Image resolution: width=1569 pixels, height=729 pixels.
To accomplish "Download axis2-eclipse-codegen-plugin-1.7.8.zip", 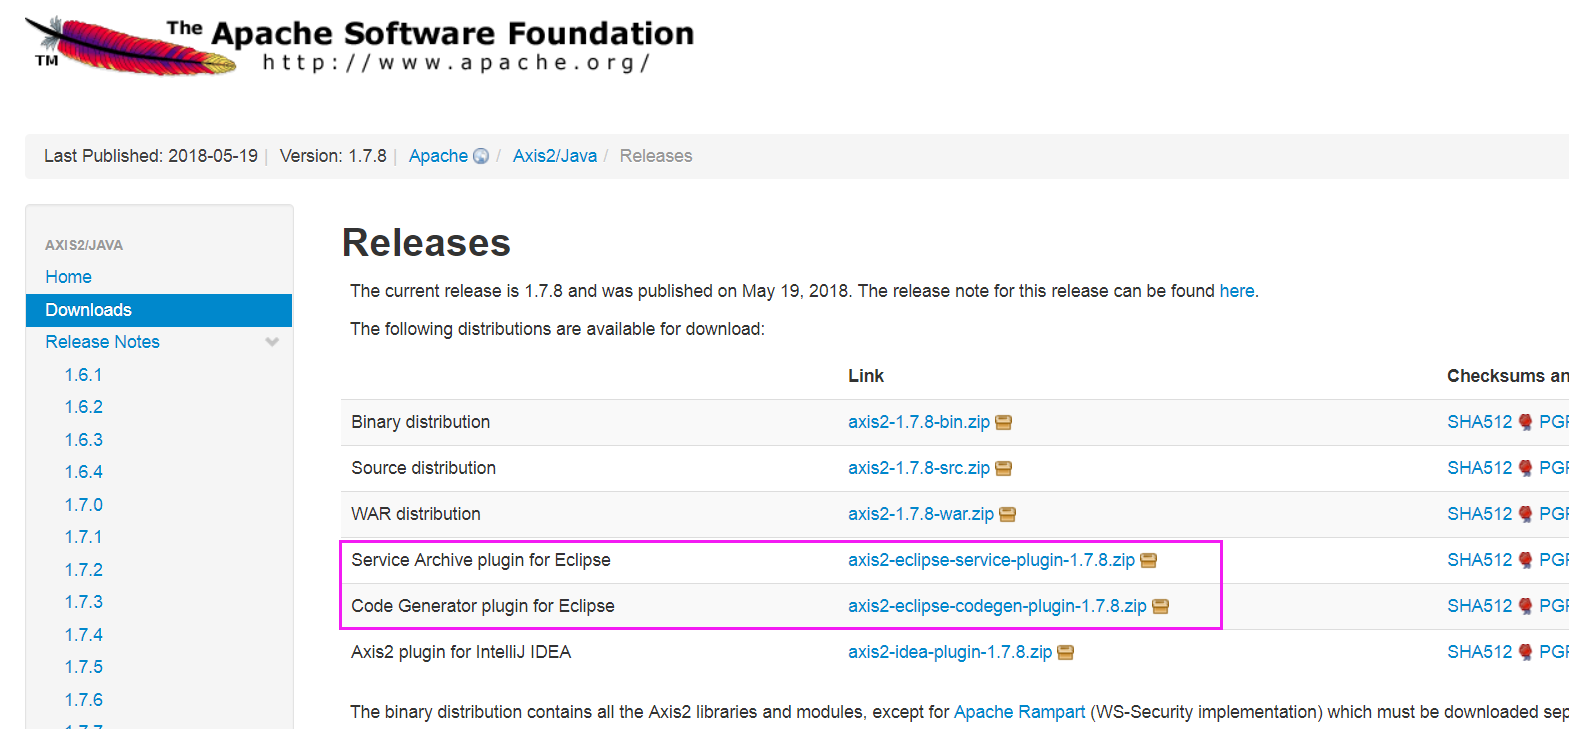I will pos(998,606).
